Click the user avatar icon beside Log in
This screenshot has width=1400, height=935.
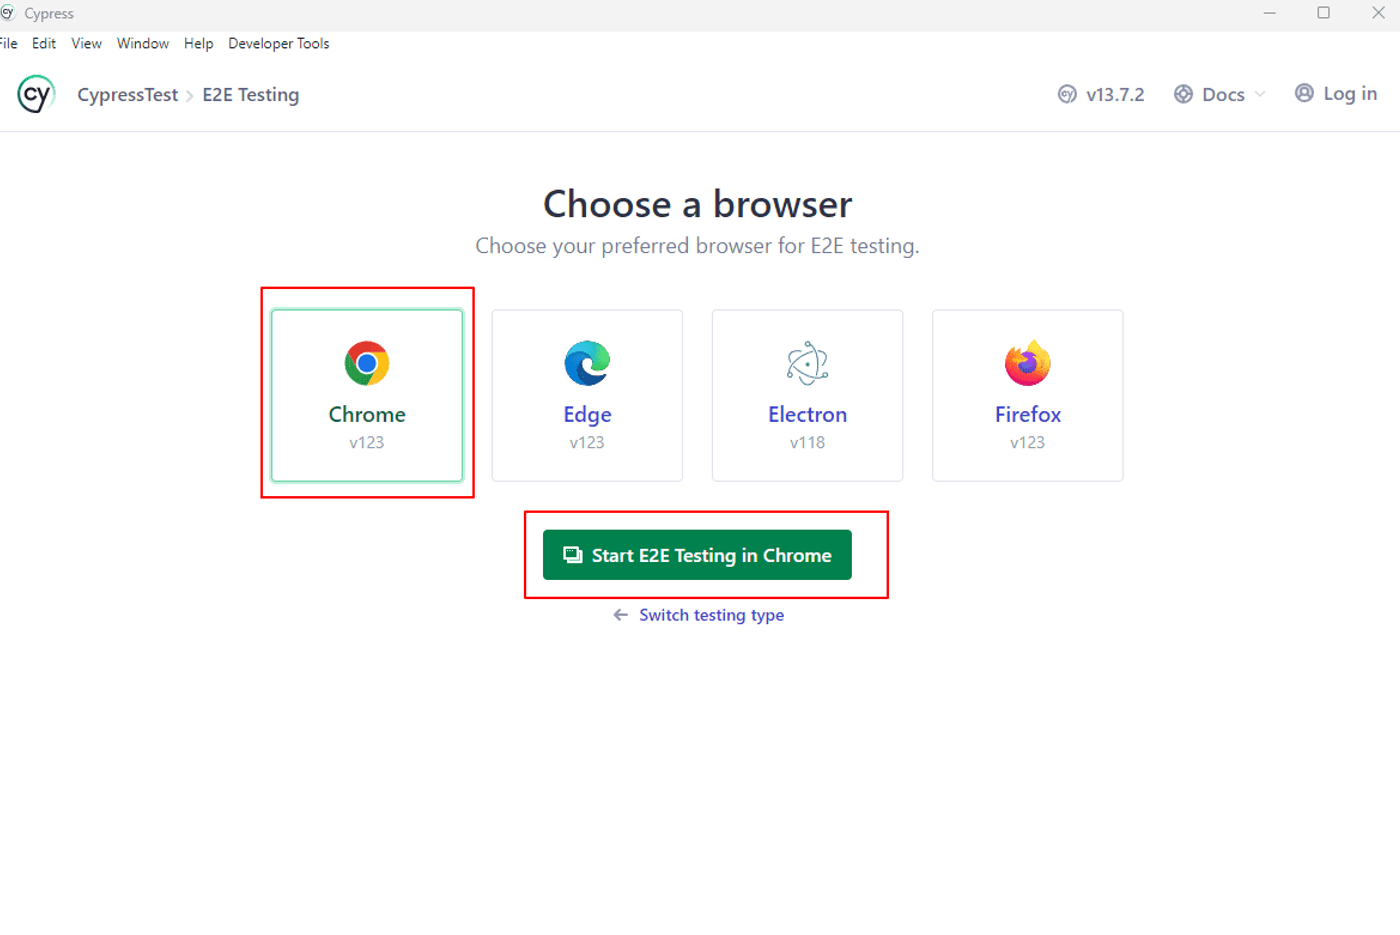[1304, 93]
